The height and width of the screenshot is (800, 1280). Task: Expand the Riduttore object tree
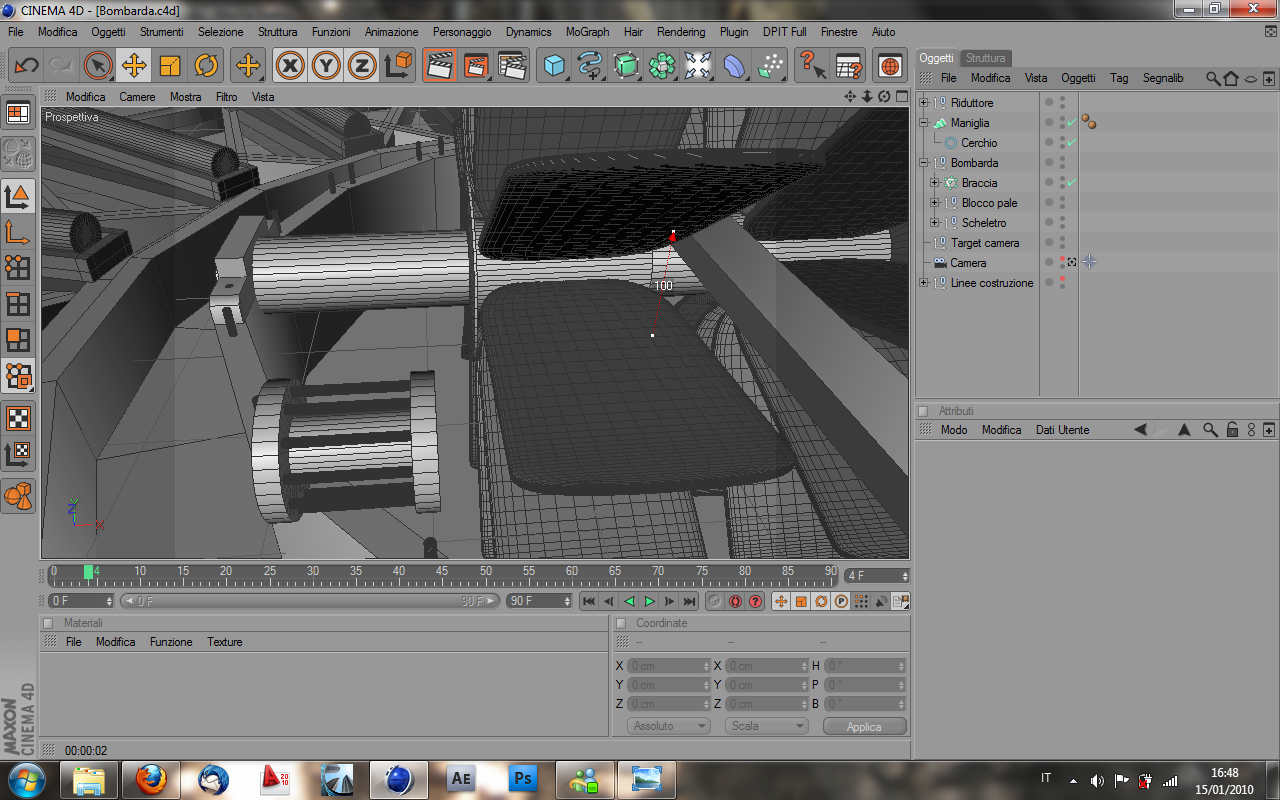click(x=923, y=103)
